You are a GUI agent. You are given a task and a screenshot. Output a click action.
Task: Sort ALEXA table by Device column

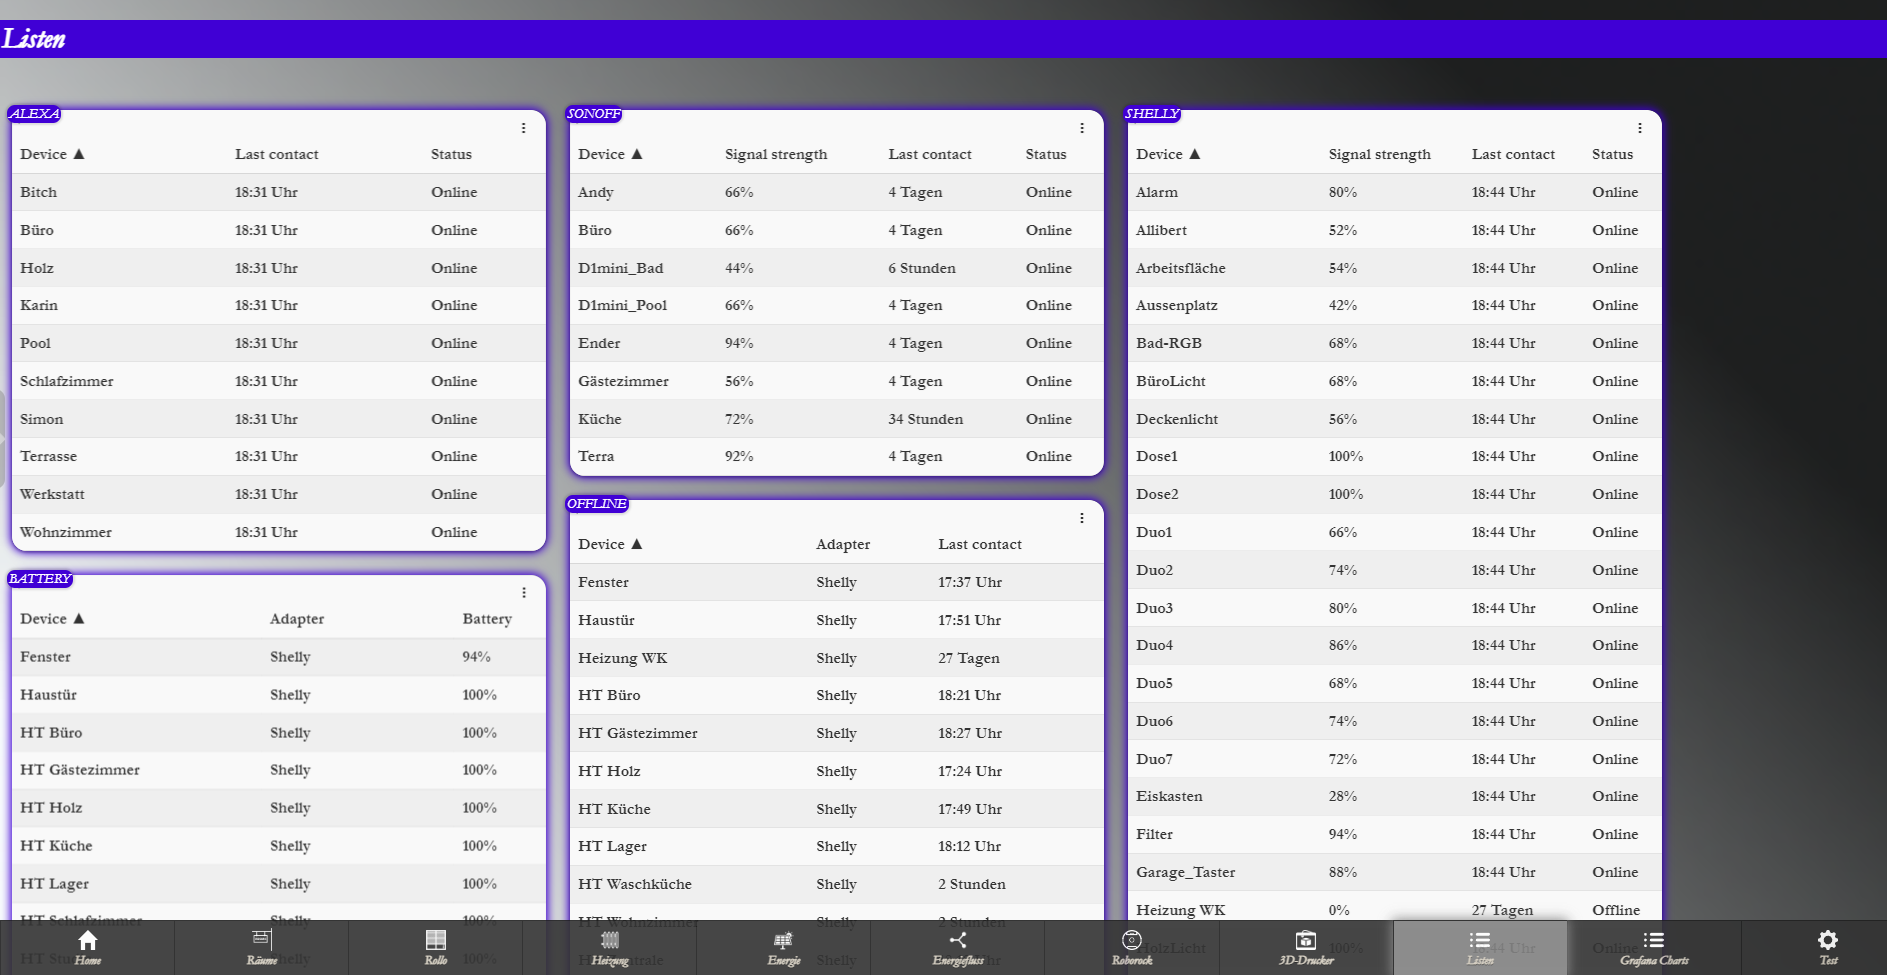pos(52,154)
